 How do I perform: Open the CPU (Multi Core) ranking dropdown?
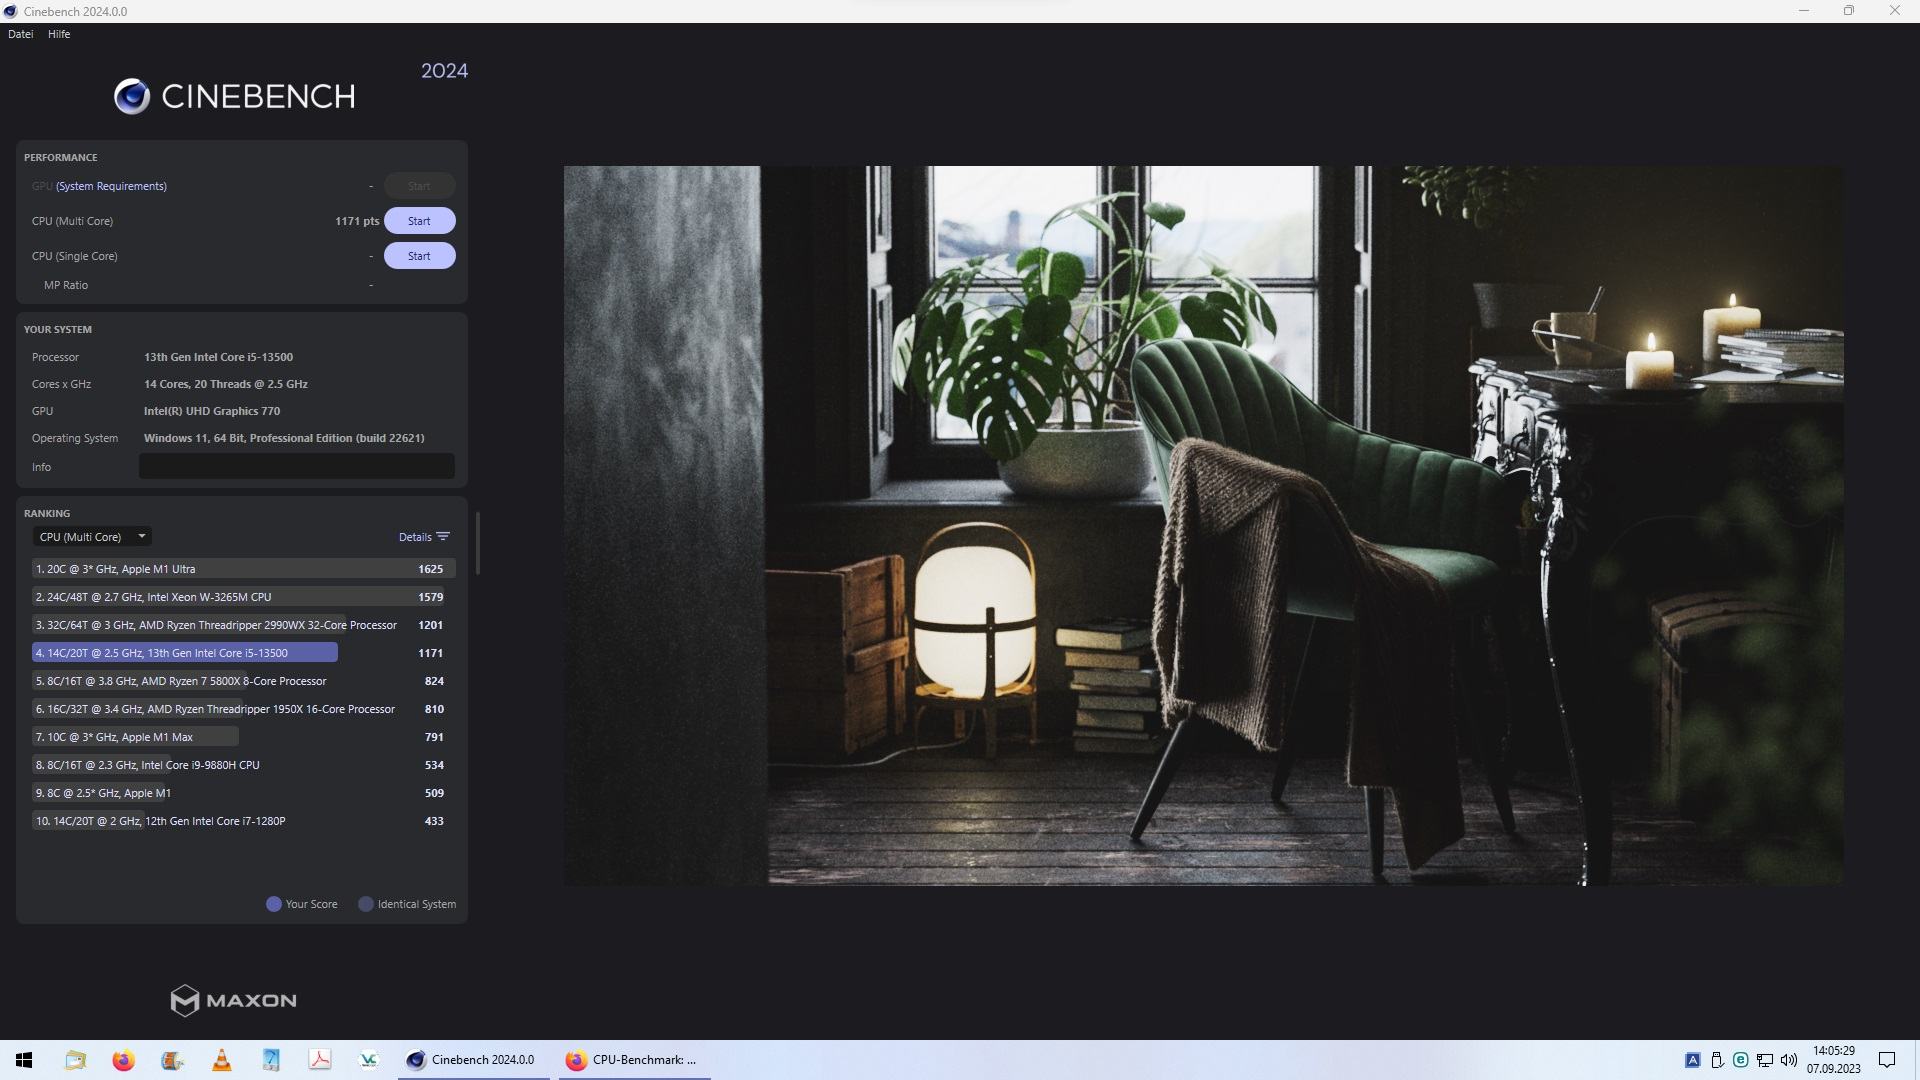pos(92,537)
